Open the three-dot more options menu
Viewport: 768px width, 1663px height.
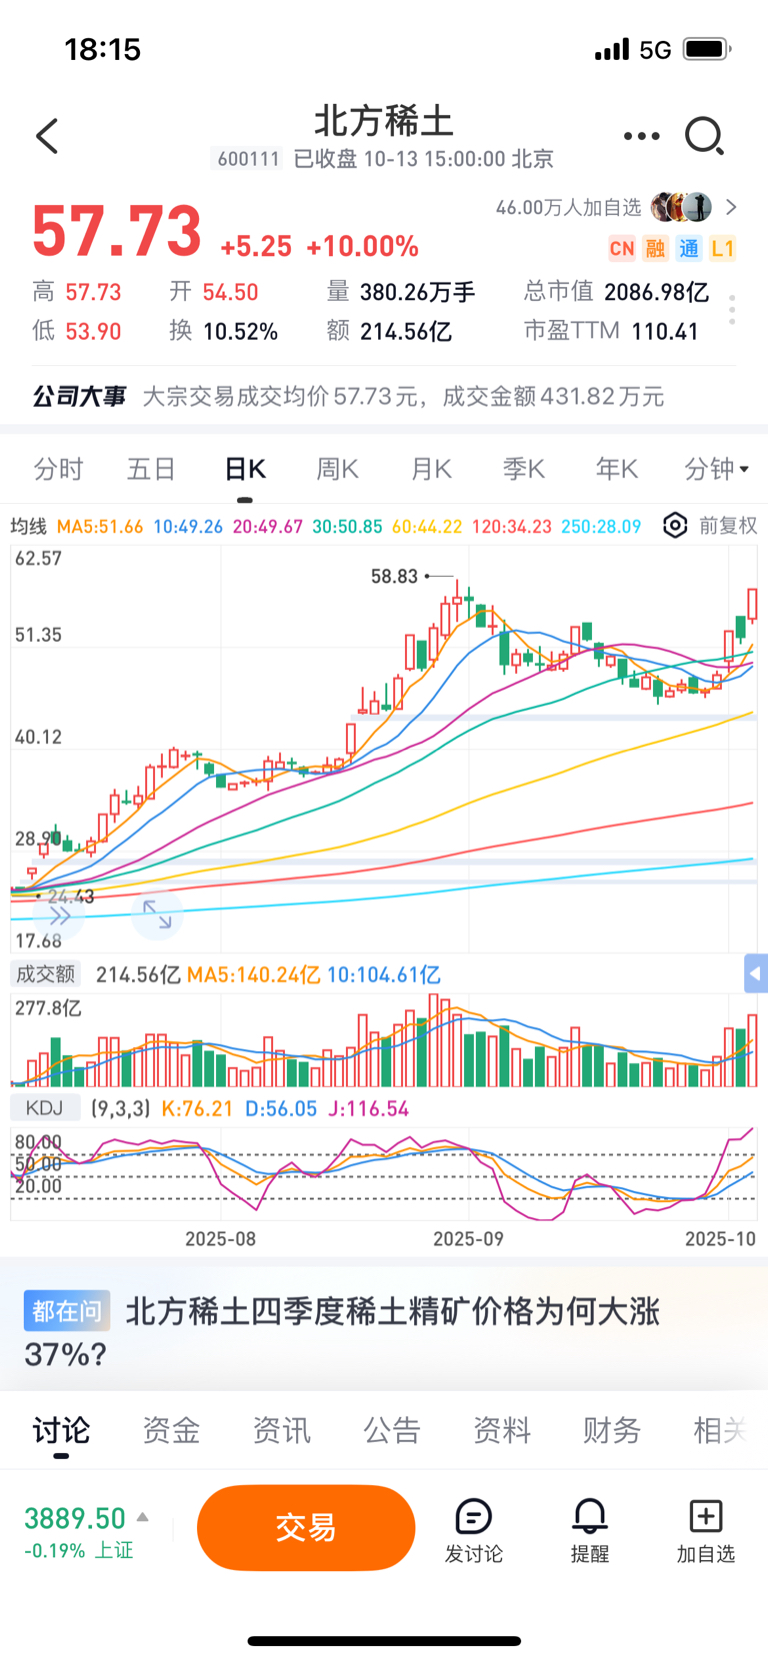coord(641,136)
